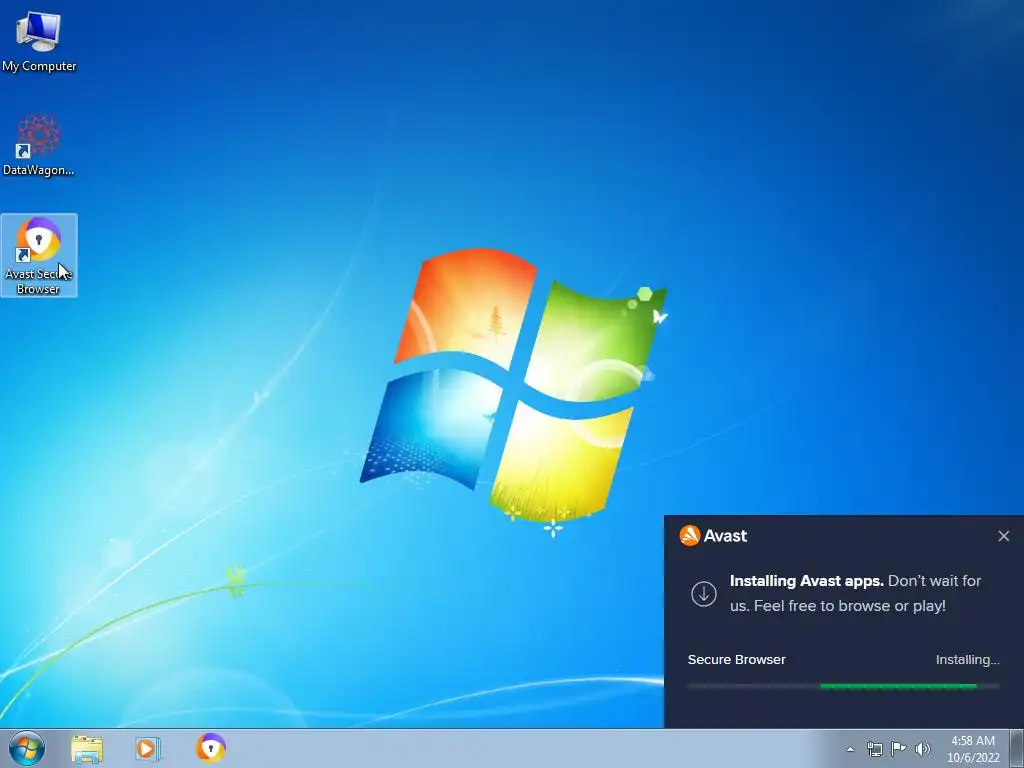
Task: Click the Avast logo in the notification
Action: tap(713, 536)
